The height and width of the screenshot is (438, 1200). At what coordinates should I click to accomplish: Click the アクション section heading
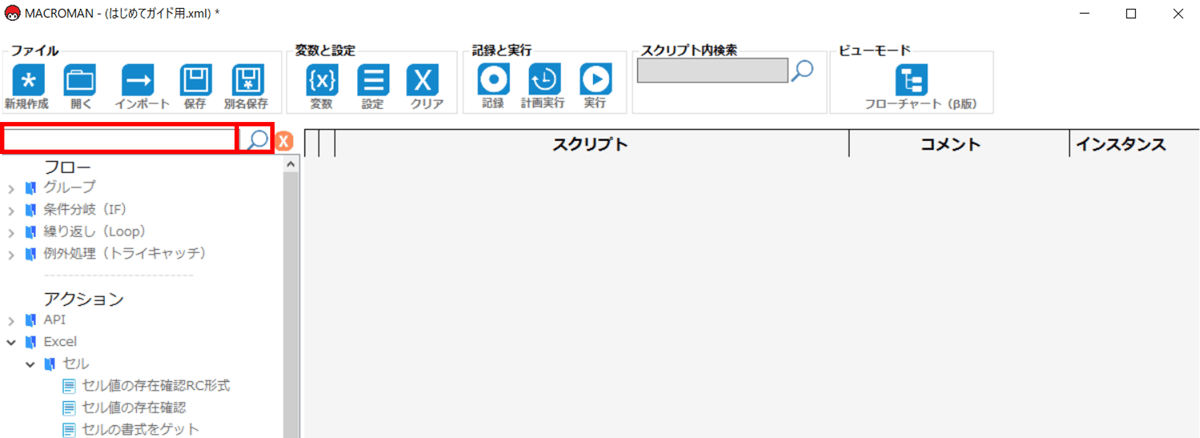(83, 298)
